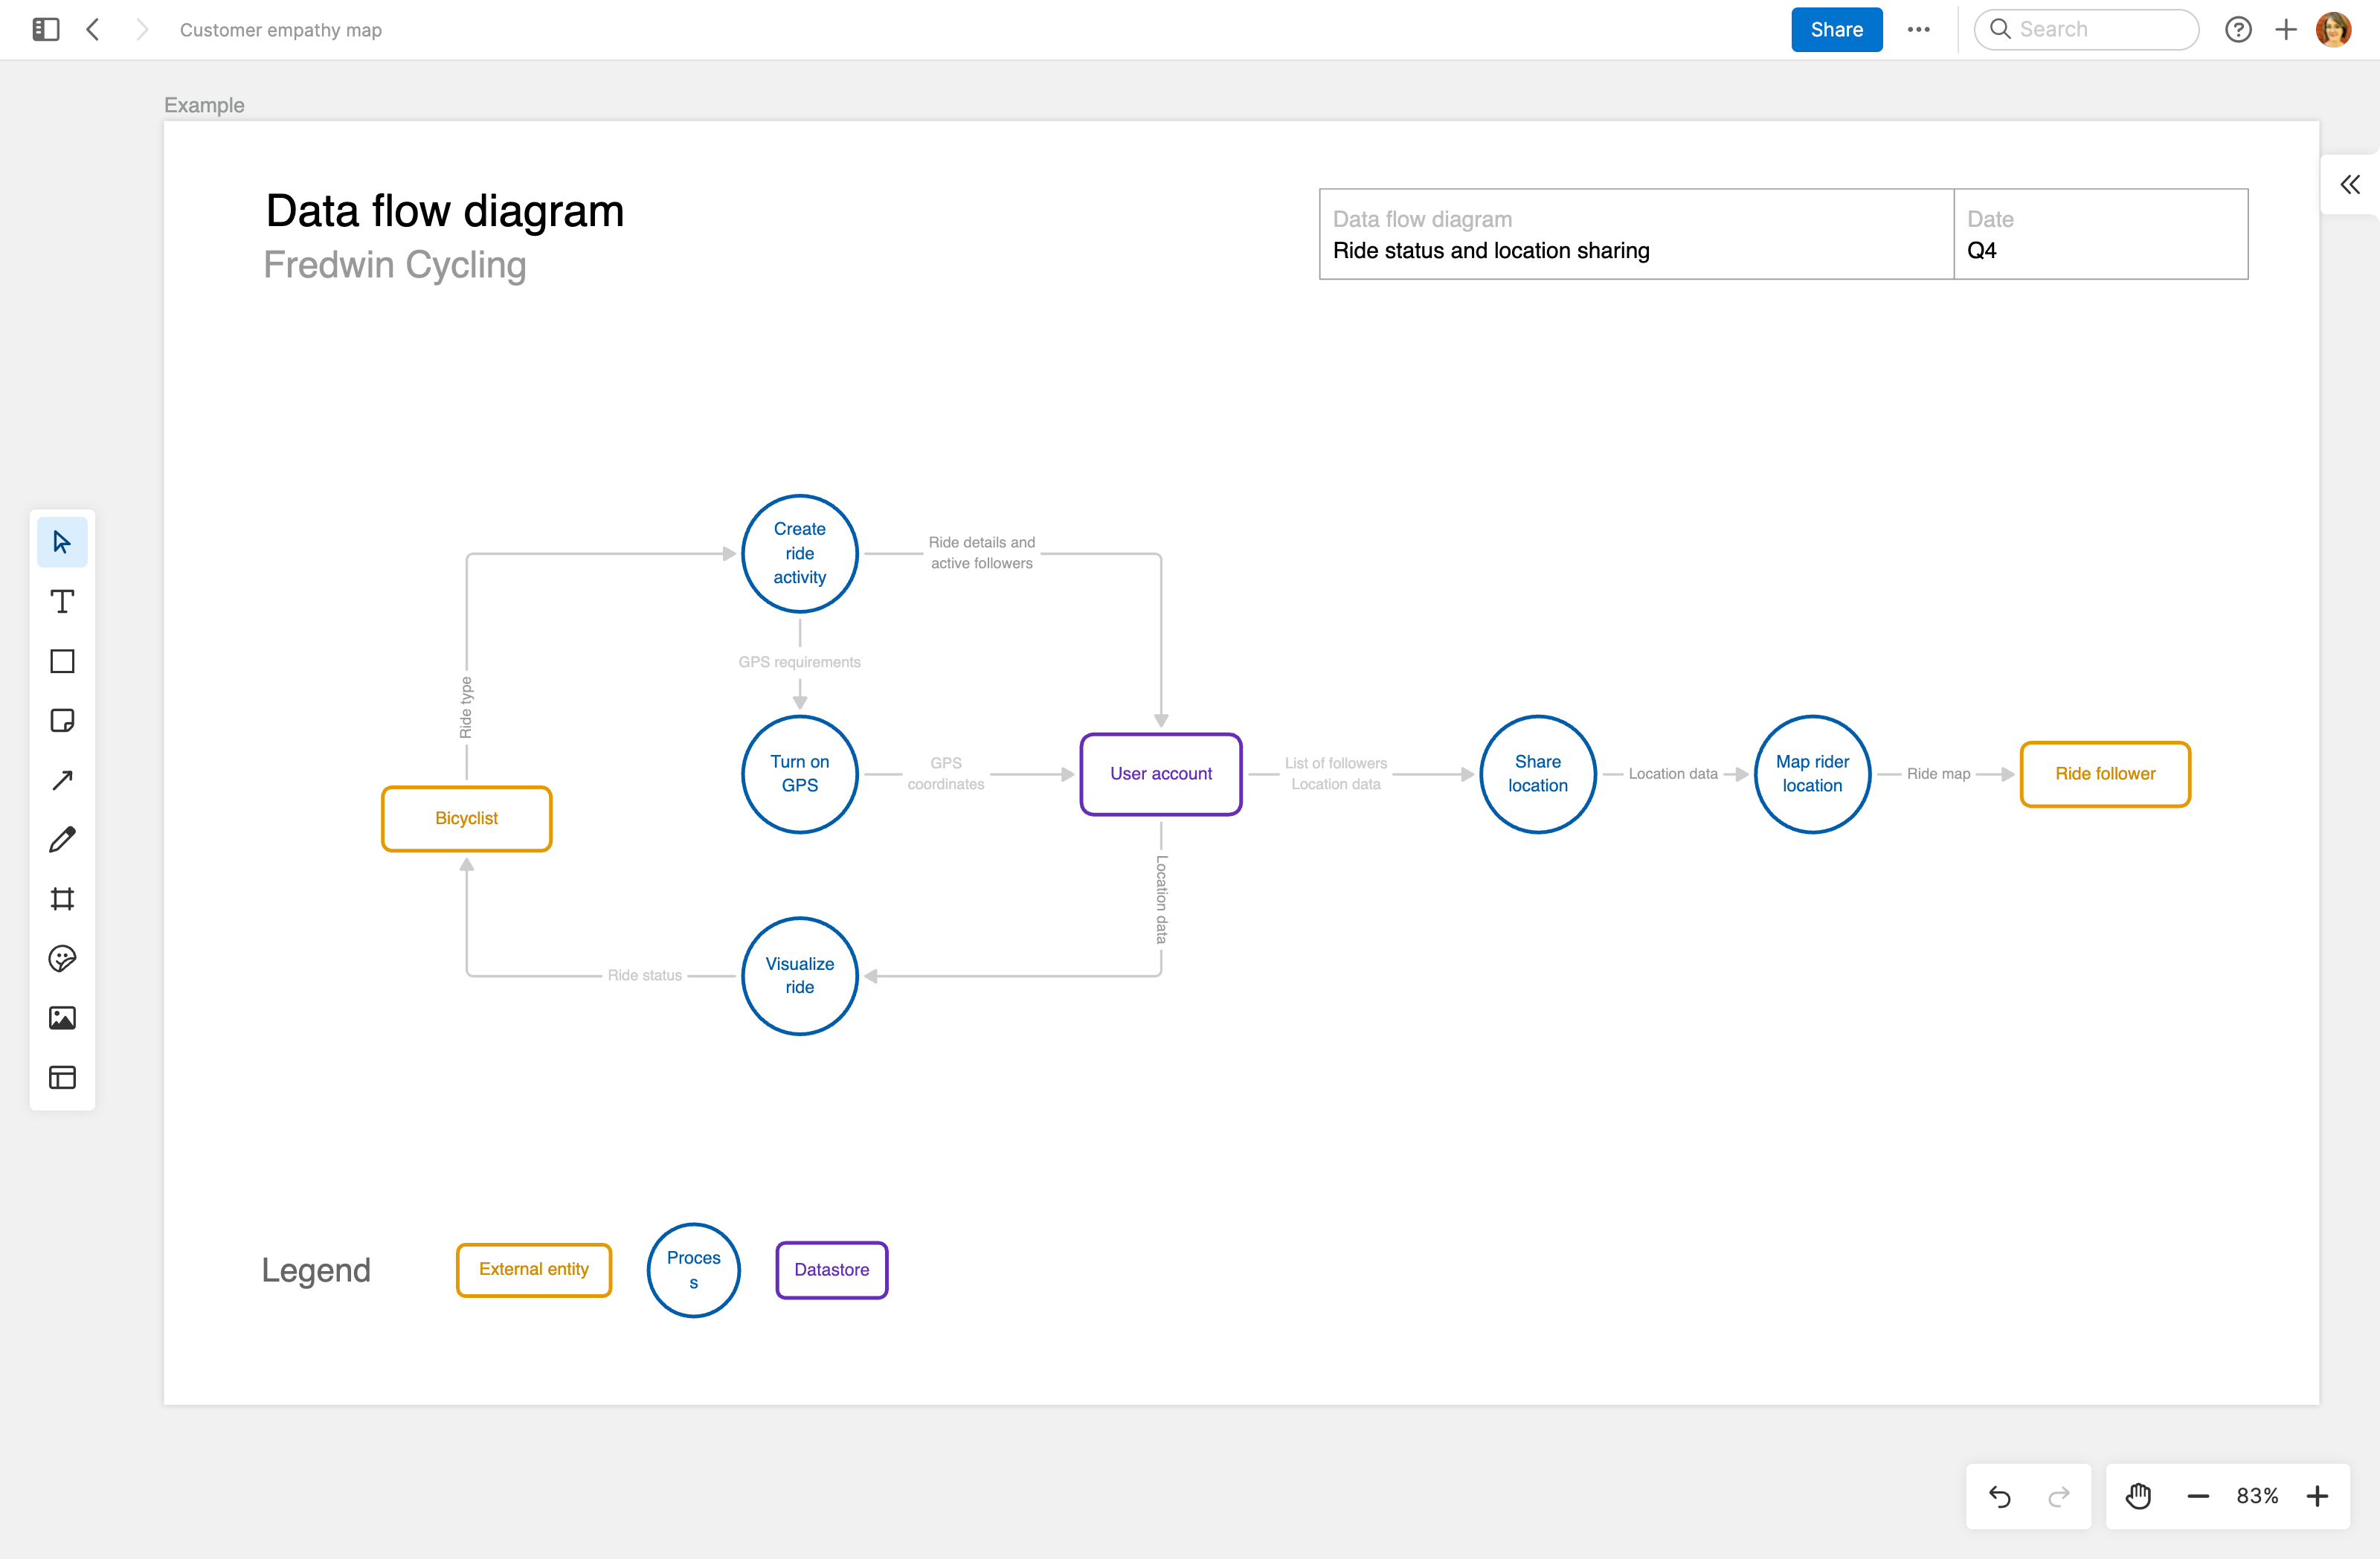The image size is (2380, 1559).
Task: Select the Pen tool
Action: coord(62,839)
